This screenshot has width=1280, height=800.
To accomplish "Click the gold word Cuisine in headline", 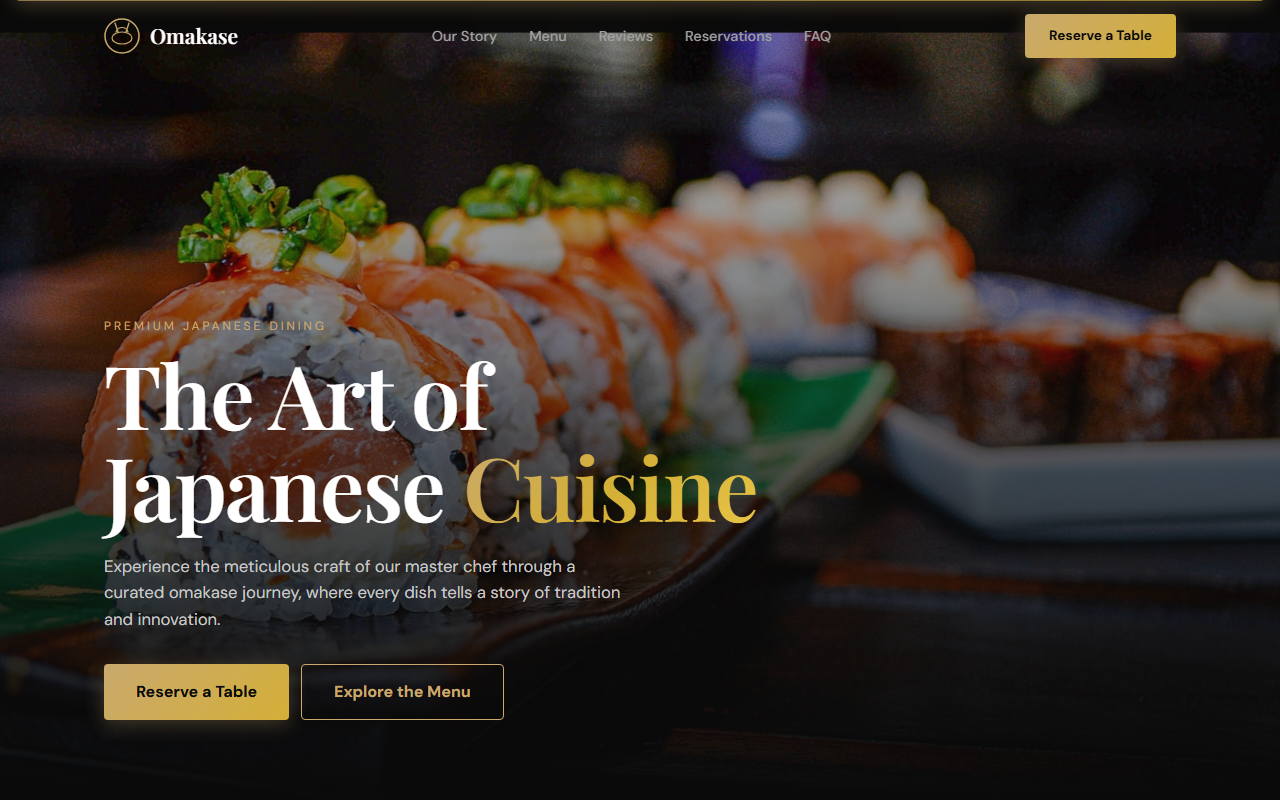I will point(611,490).
